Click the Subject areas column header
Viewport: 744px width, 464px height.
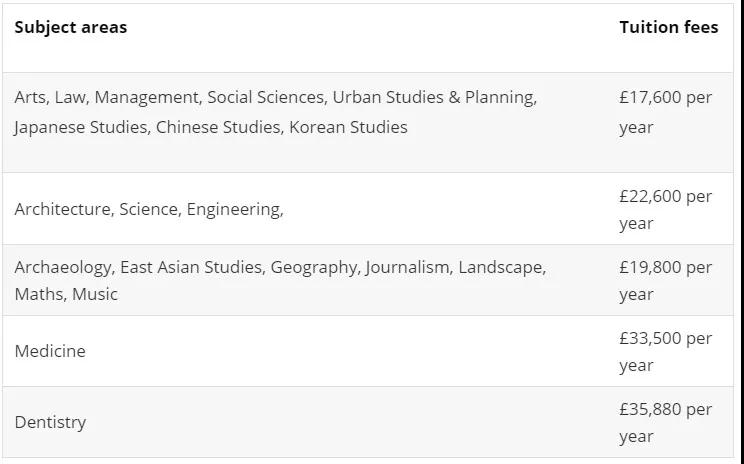pyautogui.click(x=71, y=27)
